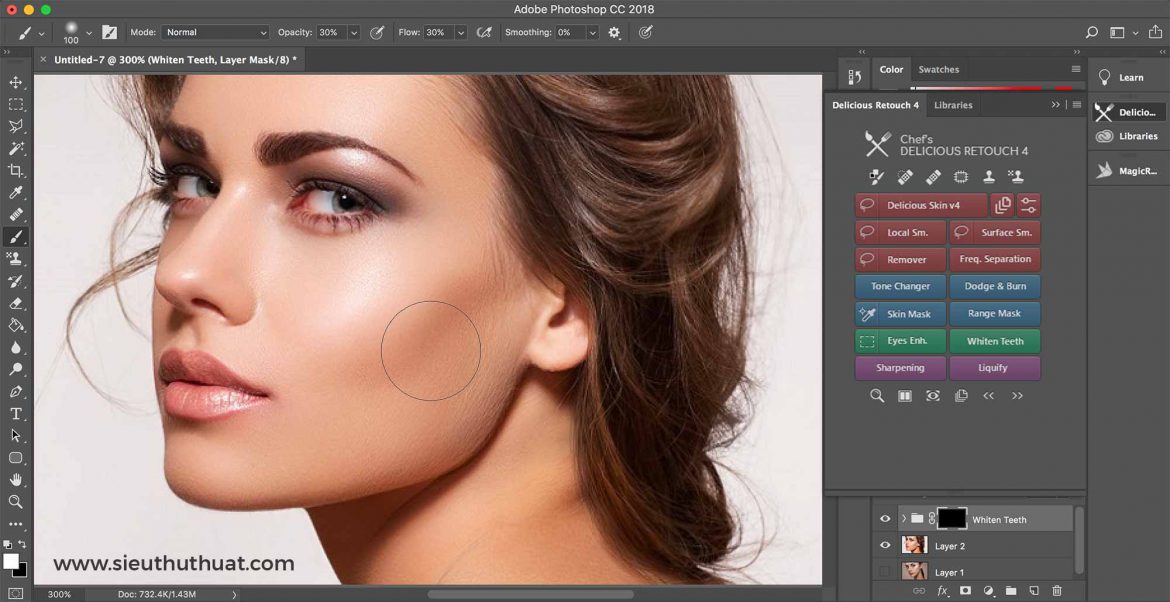This screenshot has width=1170, height=602.
Task: Click the Freq. Separation button
Action: tap(995, 258)
